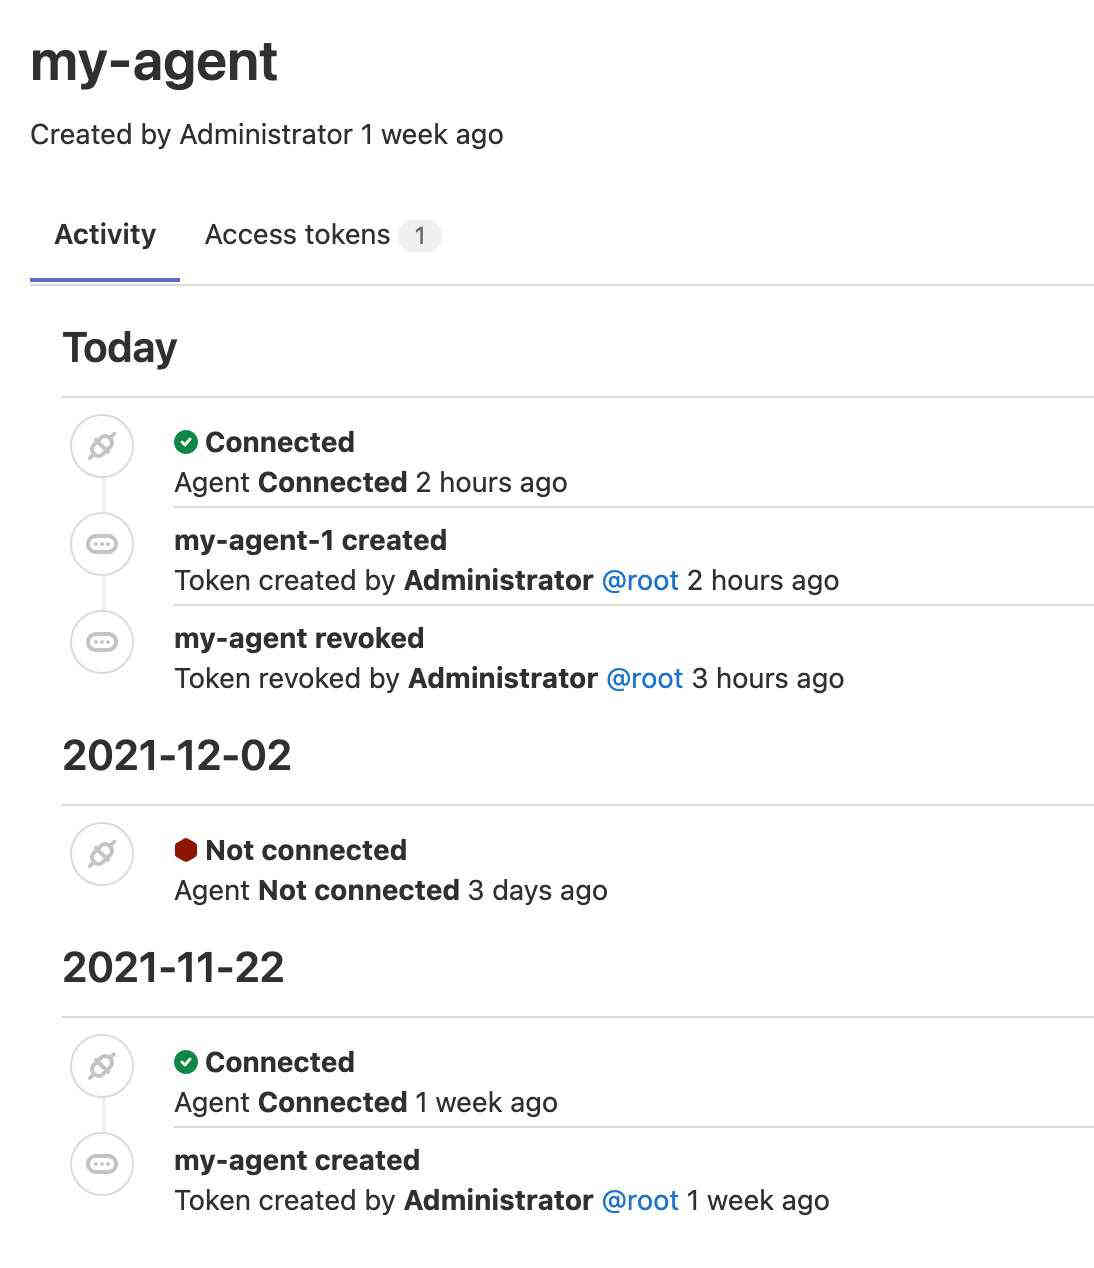1094x1268 pixels.
Task: Open @root link in my-agent-1 created event
Action: coord(640,581)
